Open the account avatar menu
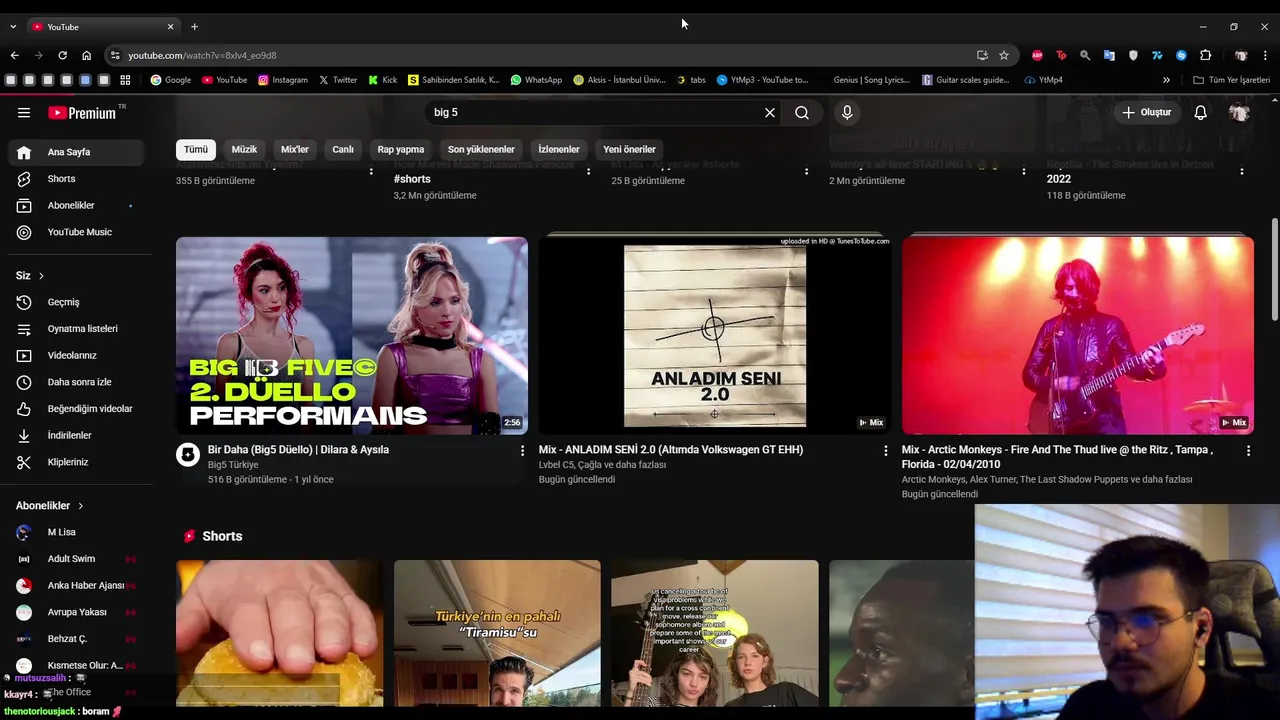1280x720 pixels. pos(1239,113)
